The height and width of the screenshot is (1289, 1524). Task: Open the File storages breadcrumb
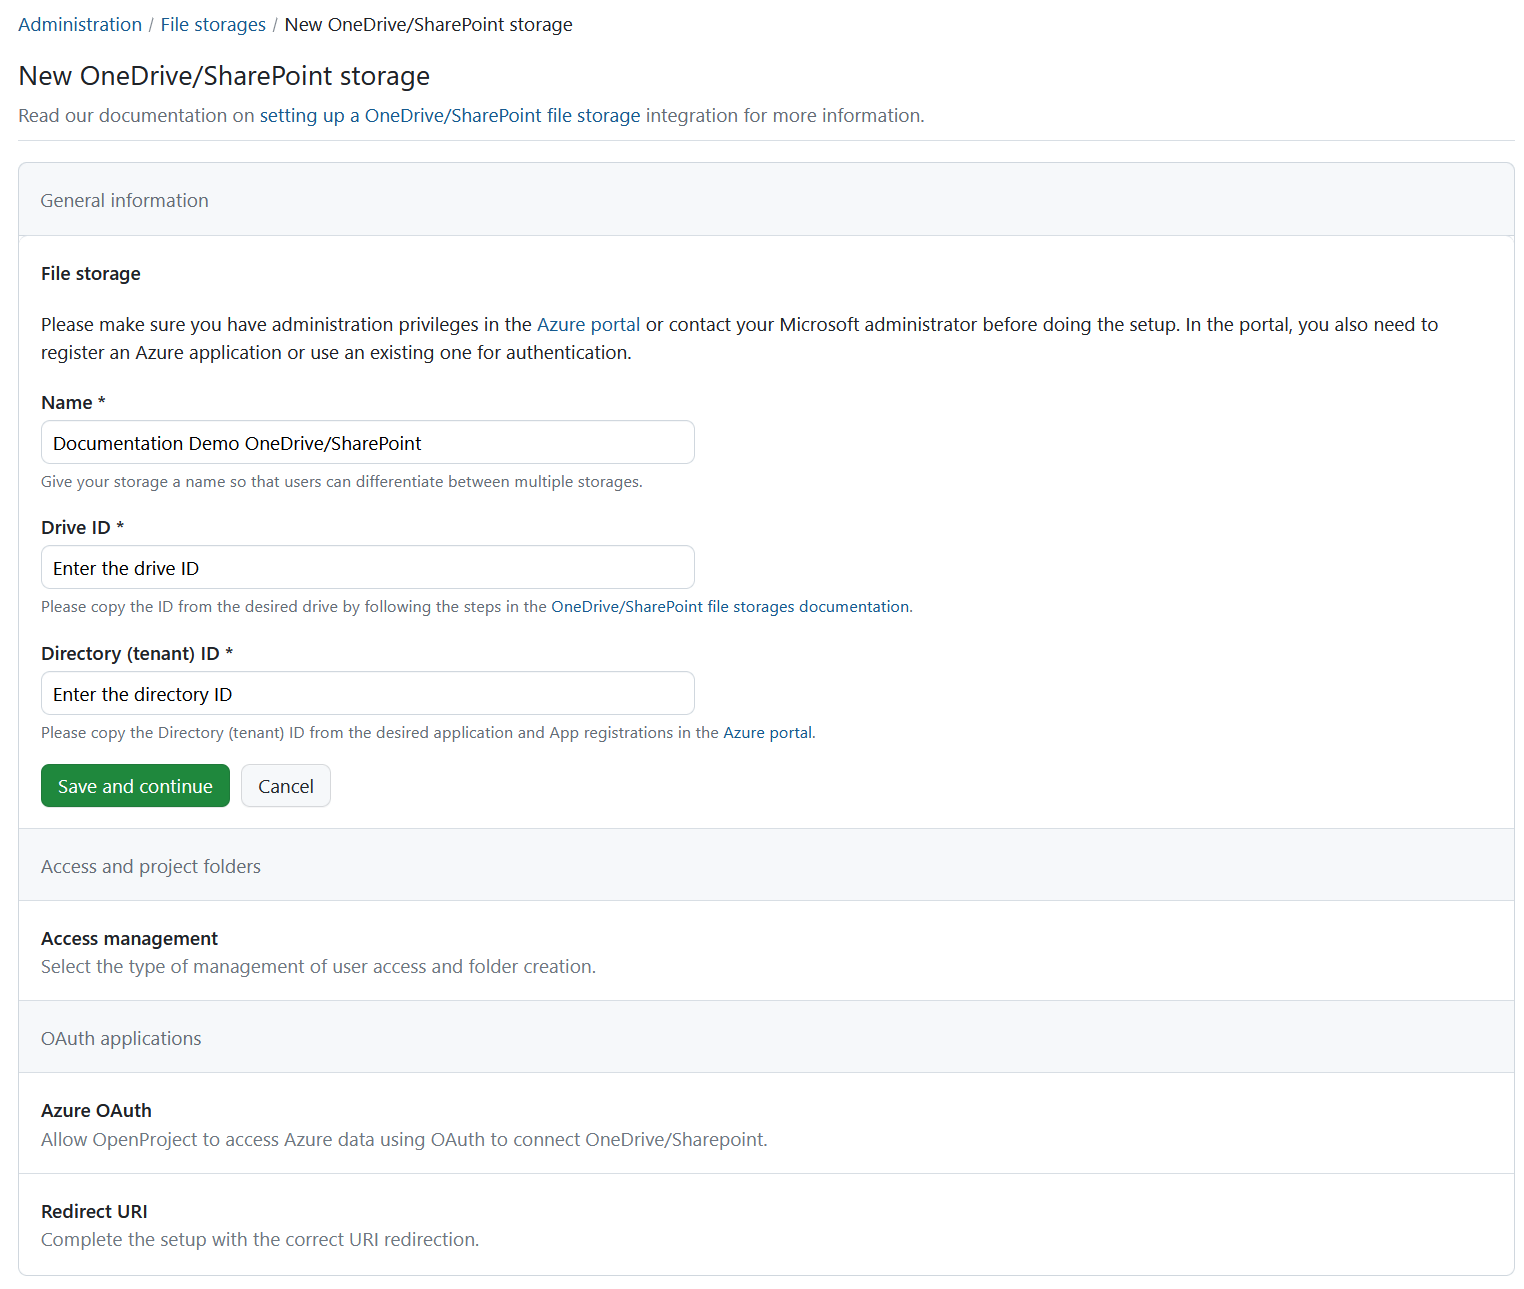(213, 25)
